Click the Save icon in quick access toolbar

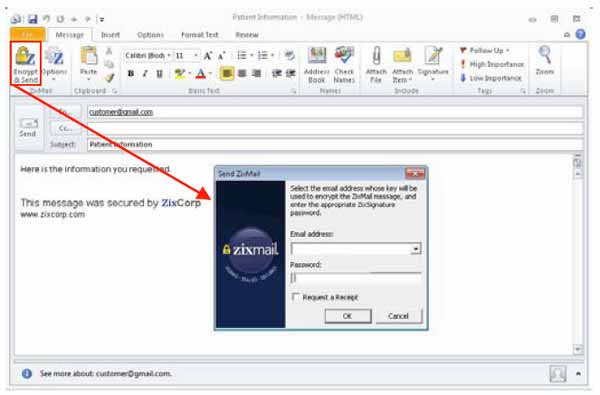click(33, 19)
